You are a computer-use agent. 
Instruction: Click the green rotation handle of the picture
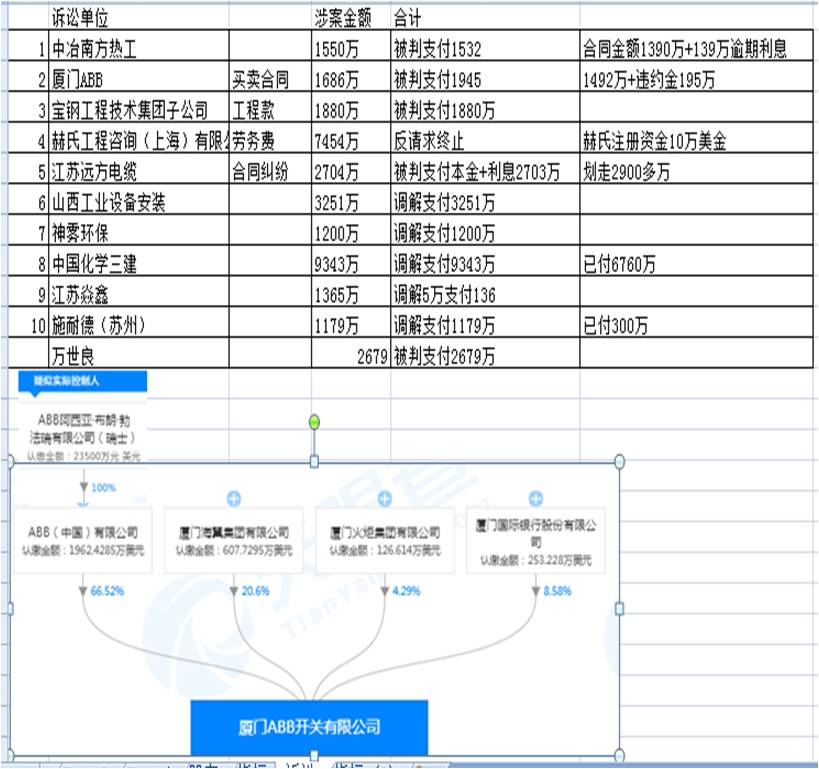click(x=314, y=422)
